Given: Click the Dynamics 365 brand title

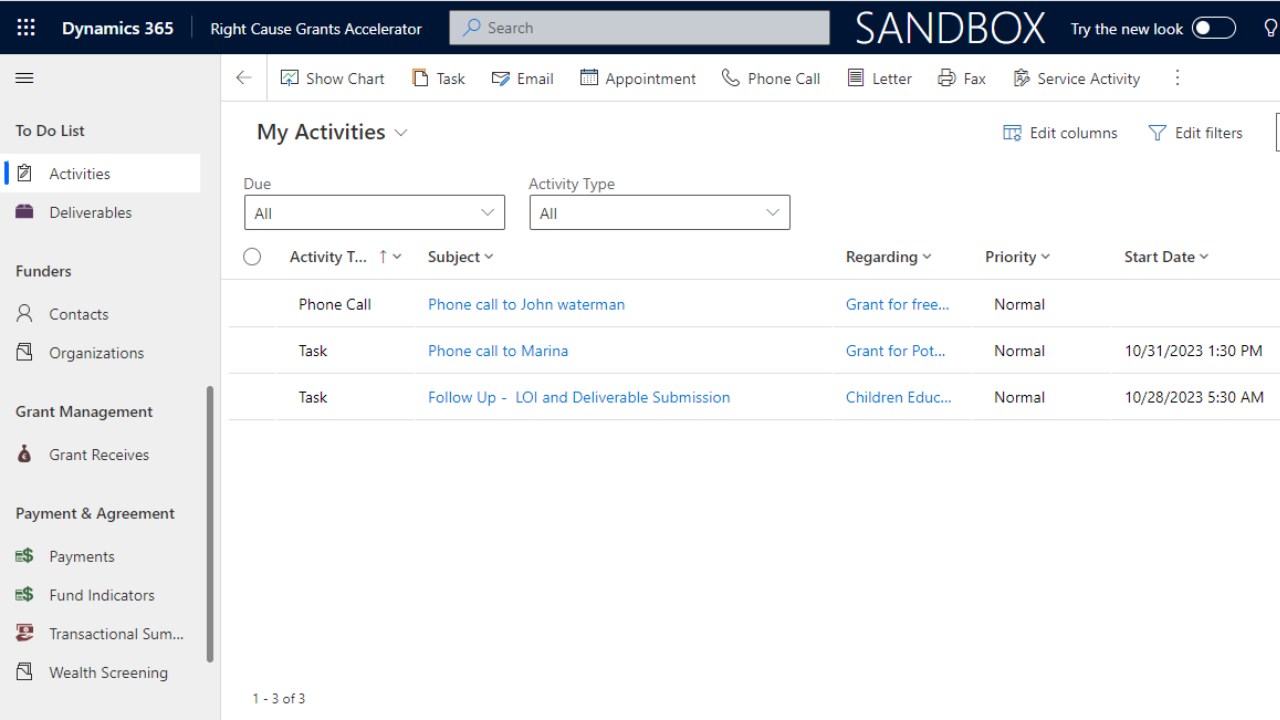Looking at the screenshot, I should click(x=117, y=28).
